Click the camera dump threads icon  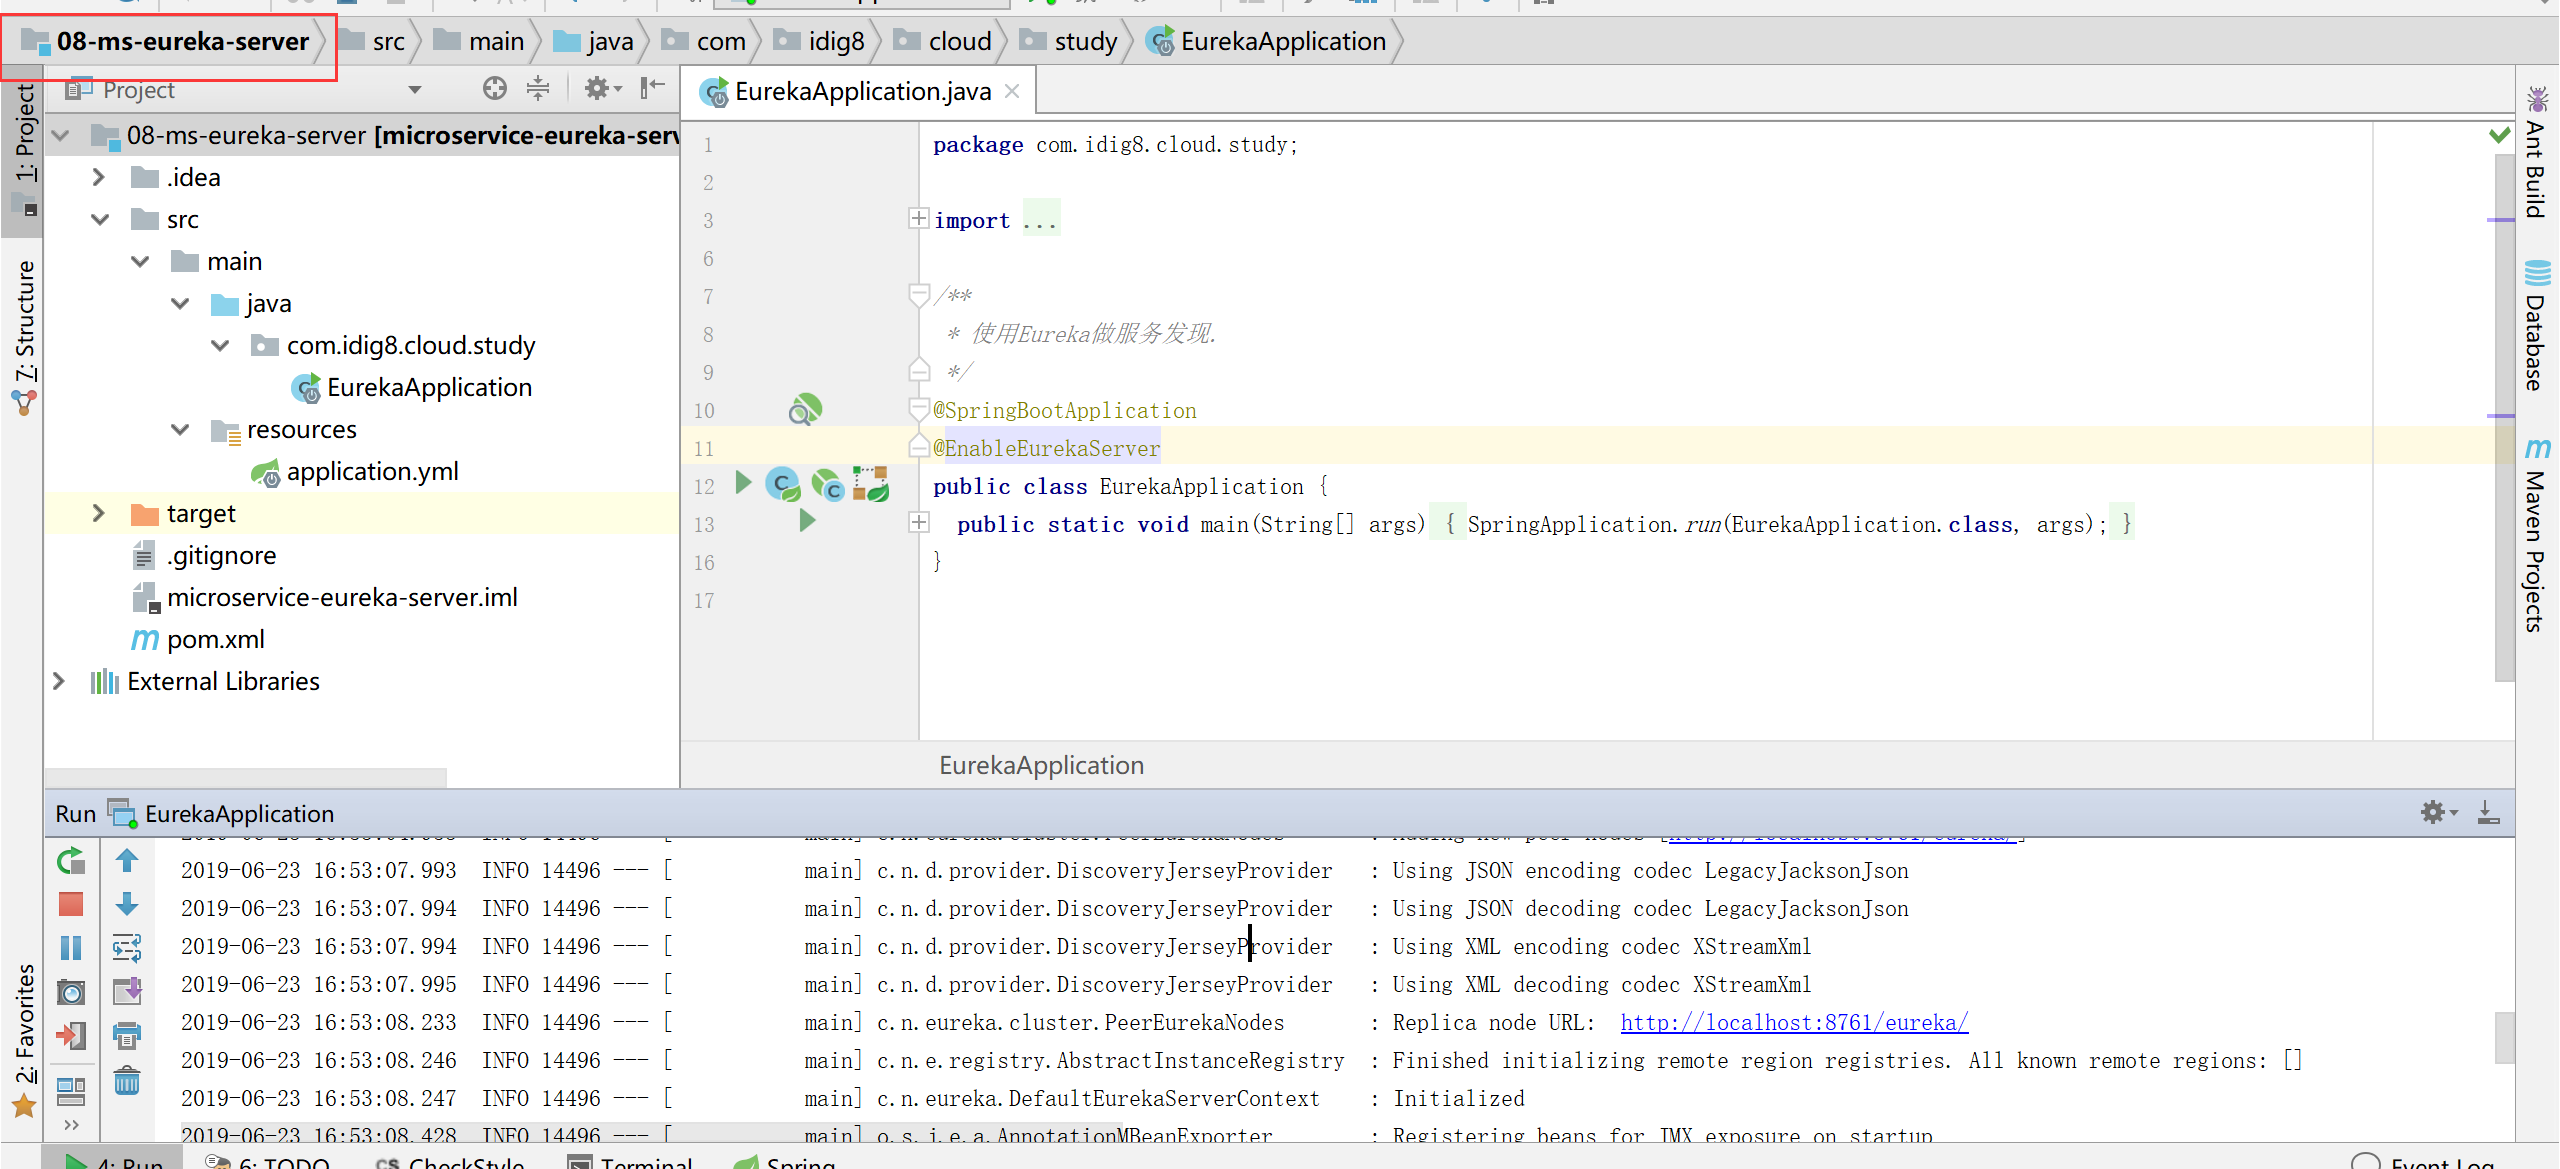pos(71,992)
